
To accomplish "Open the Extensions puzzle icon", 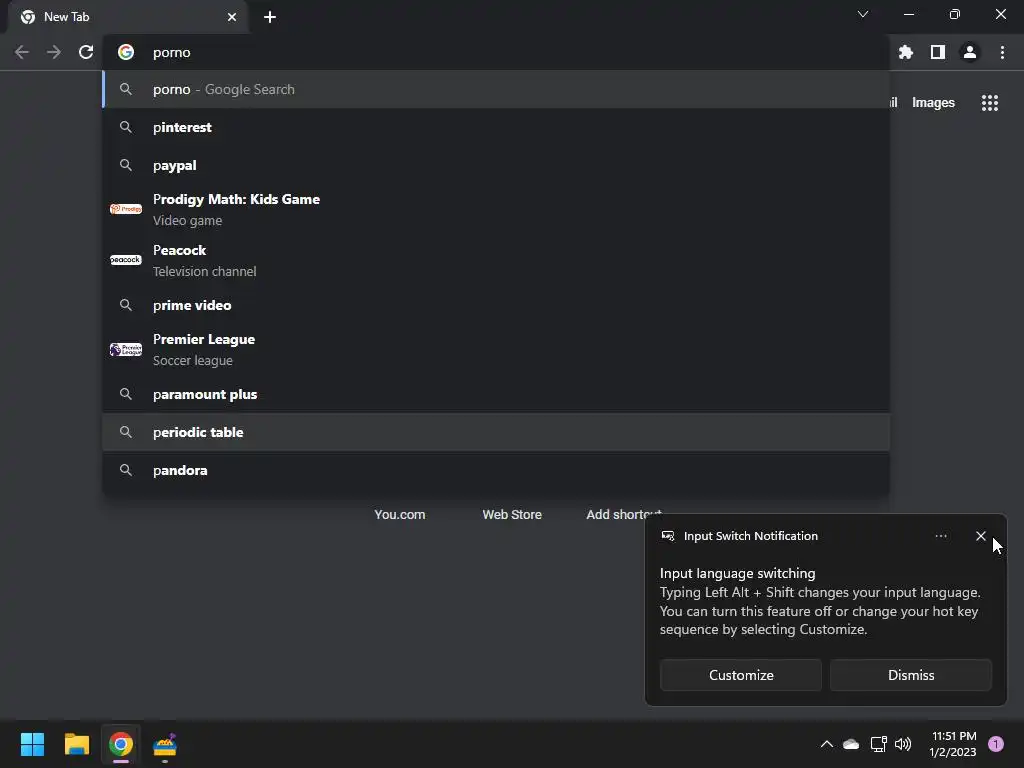I will tap(905, 52).
